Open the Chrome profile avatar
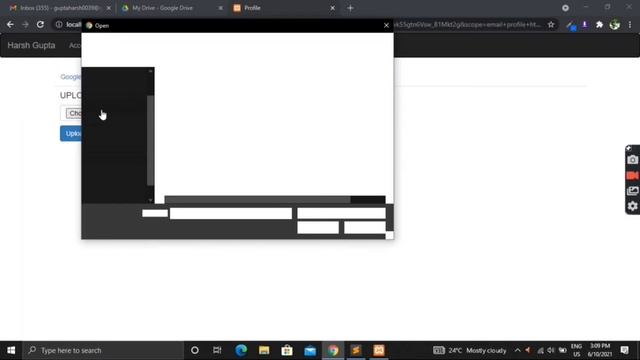This screenshot has height=360, width=640. (x=614, y=24)
